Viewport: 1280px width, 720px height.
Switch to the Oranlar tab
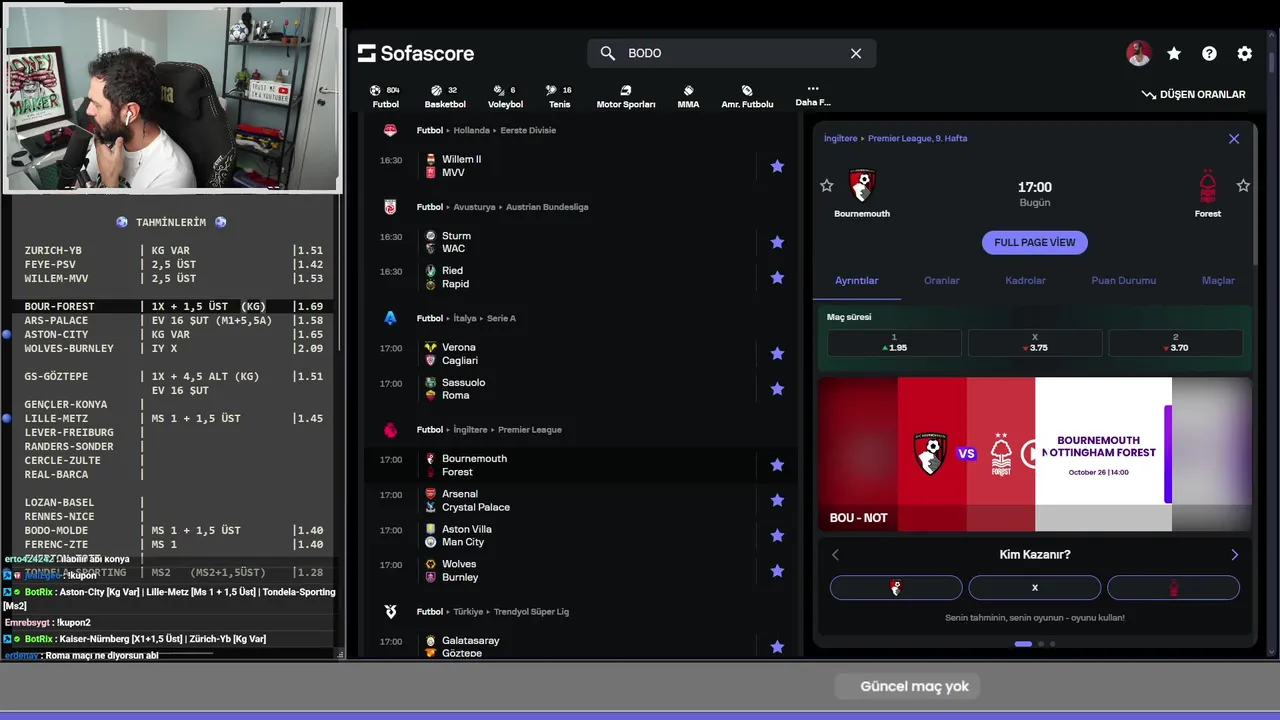(941, 281)
